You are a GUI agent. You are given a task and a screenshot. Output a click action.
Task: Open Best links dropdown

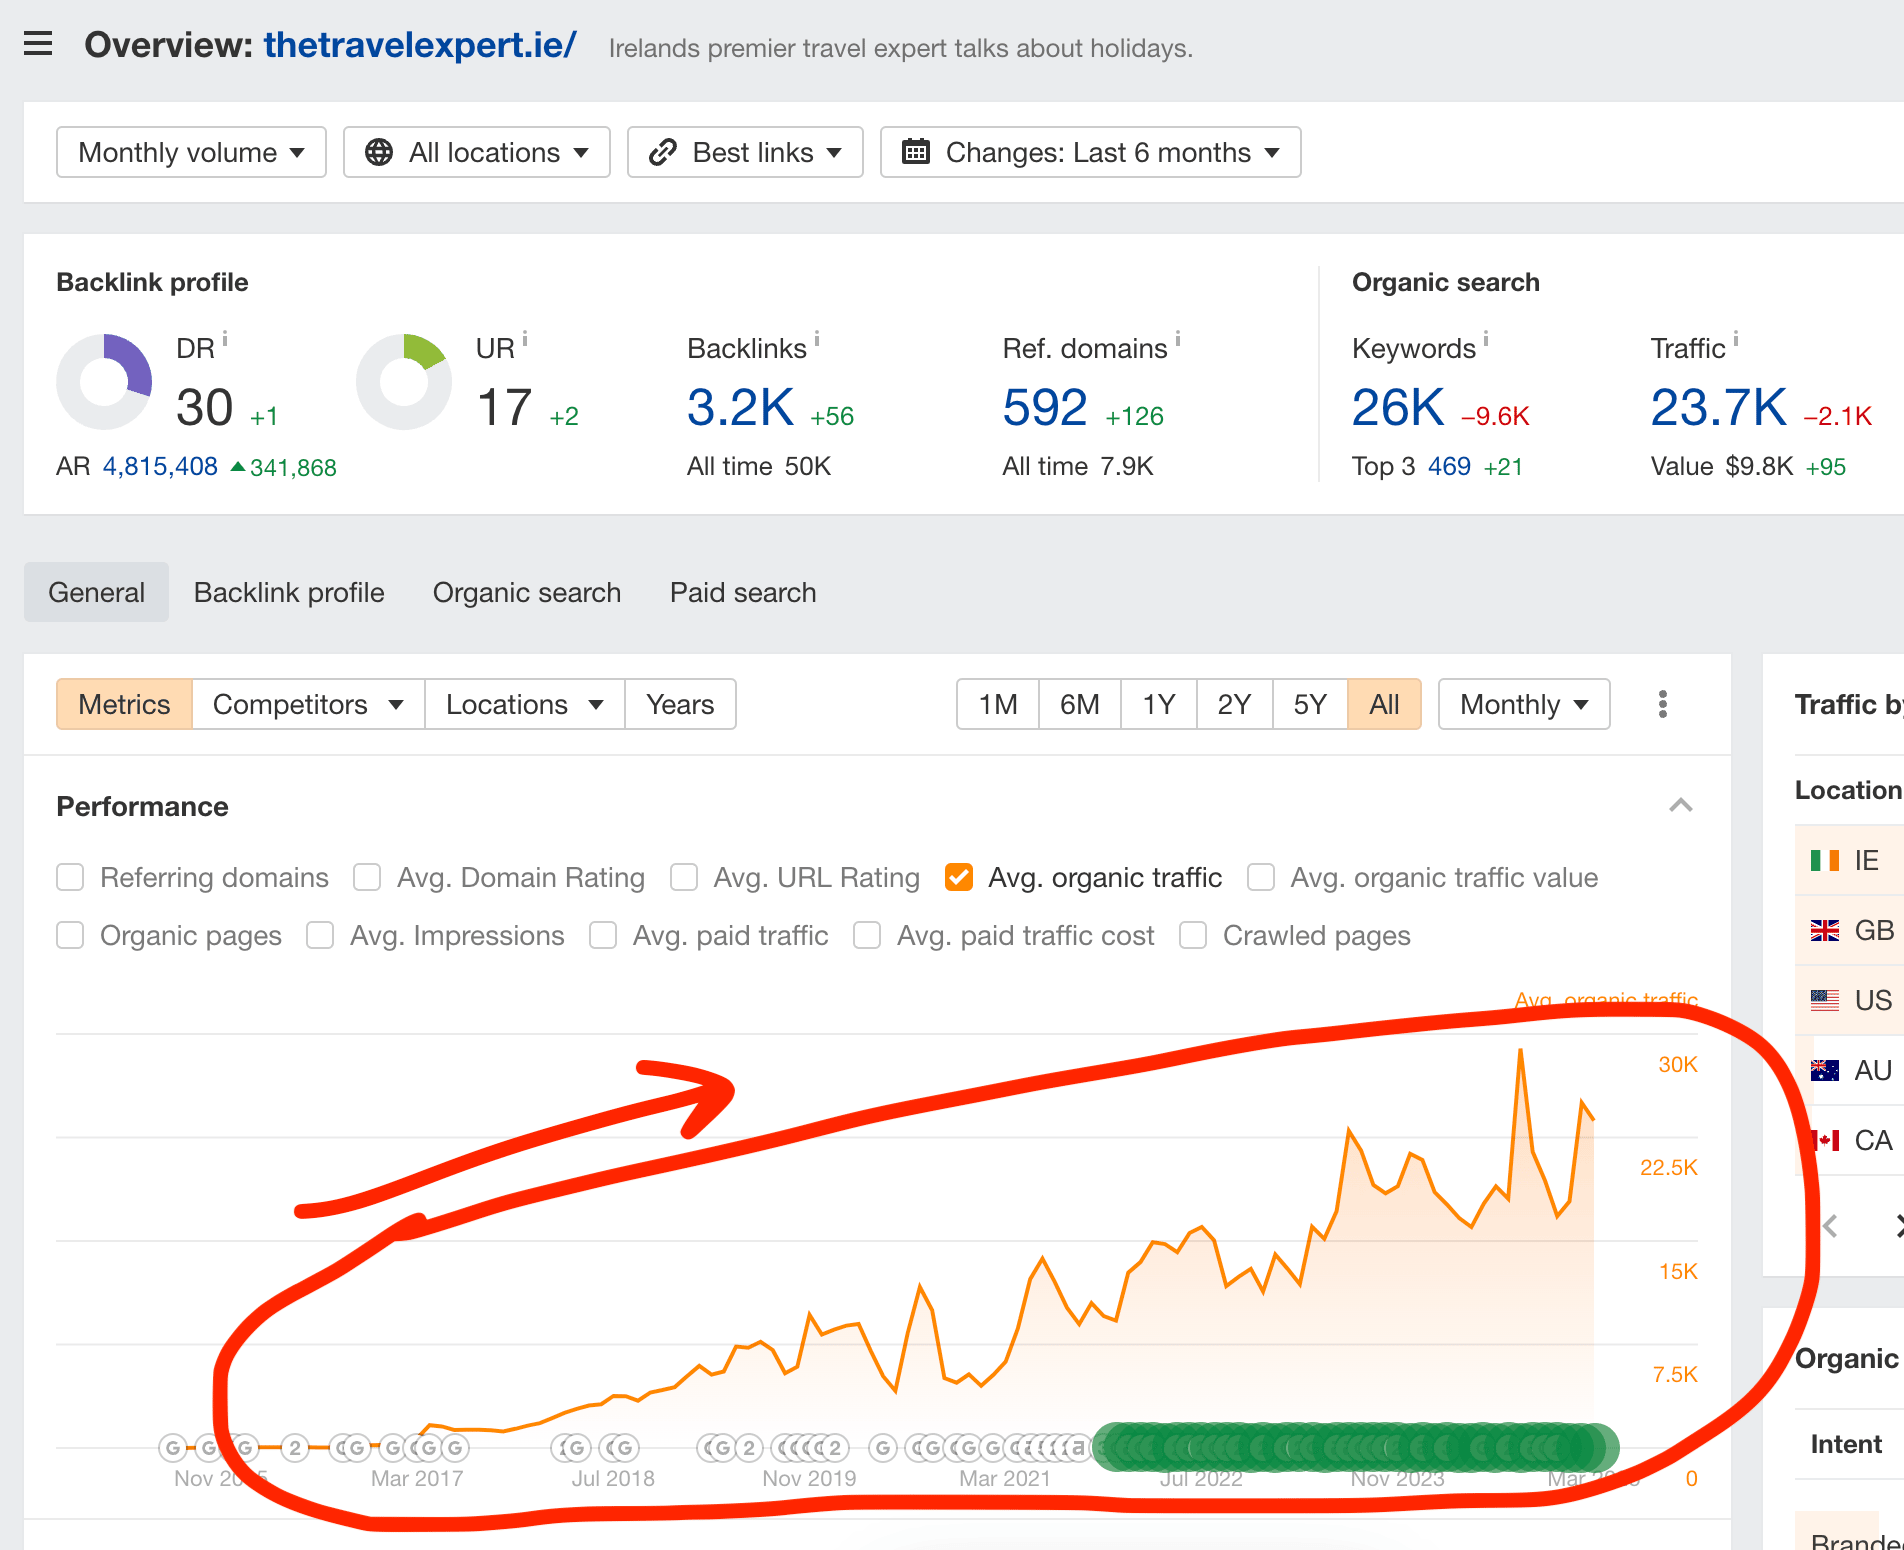click(745, 152)
